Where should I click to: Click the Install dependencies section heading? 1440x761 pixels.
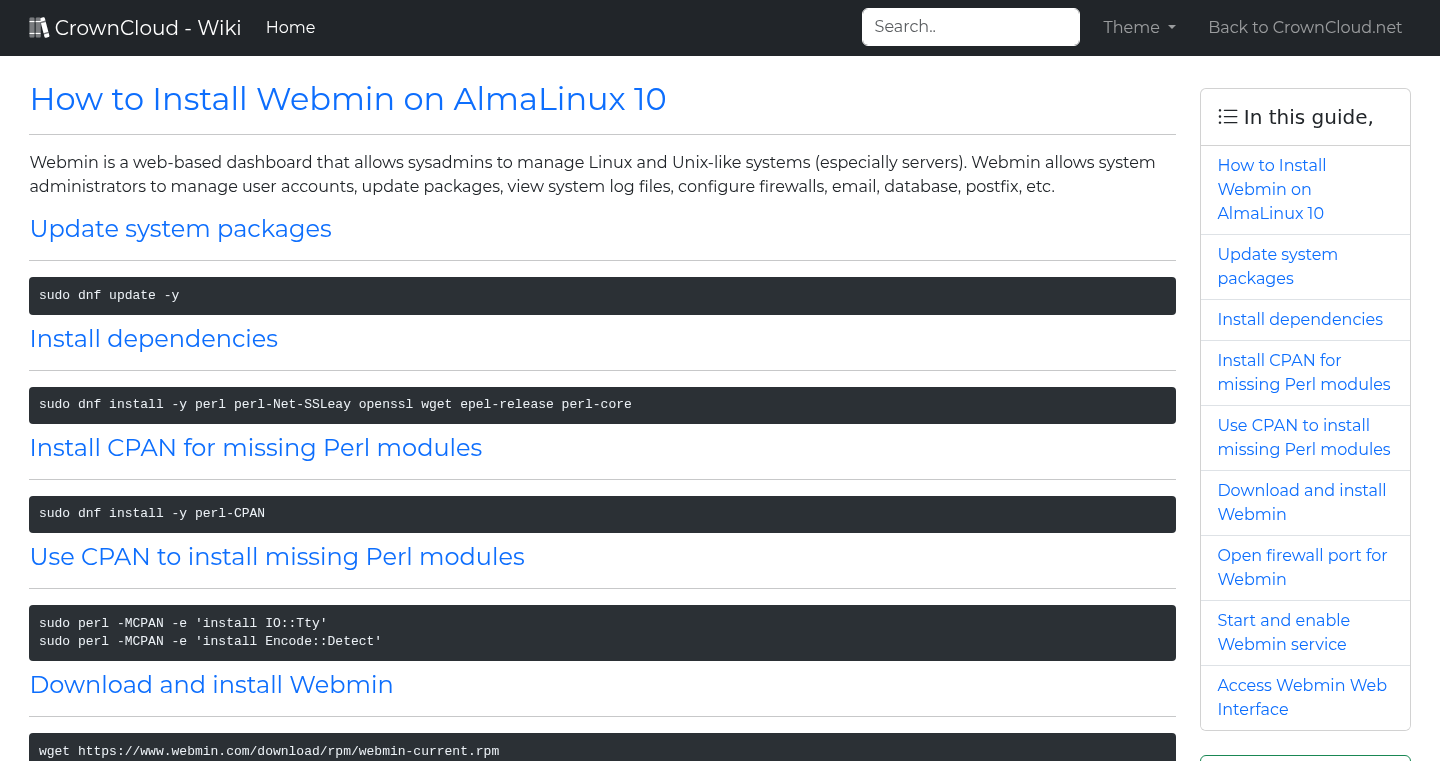[154, 339]
